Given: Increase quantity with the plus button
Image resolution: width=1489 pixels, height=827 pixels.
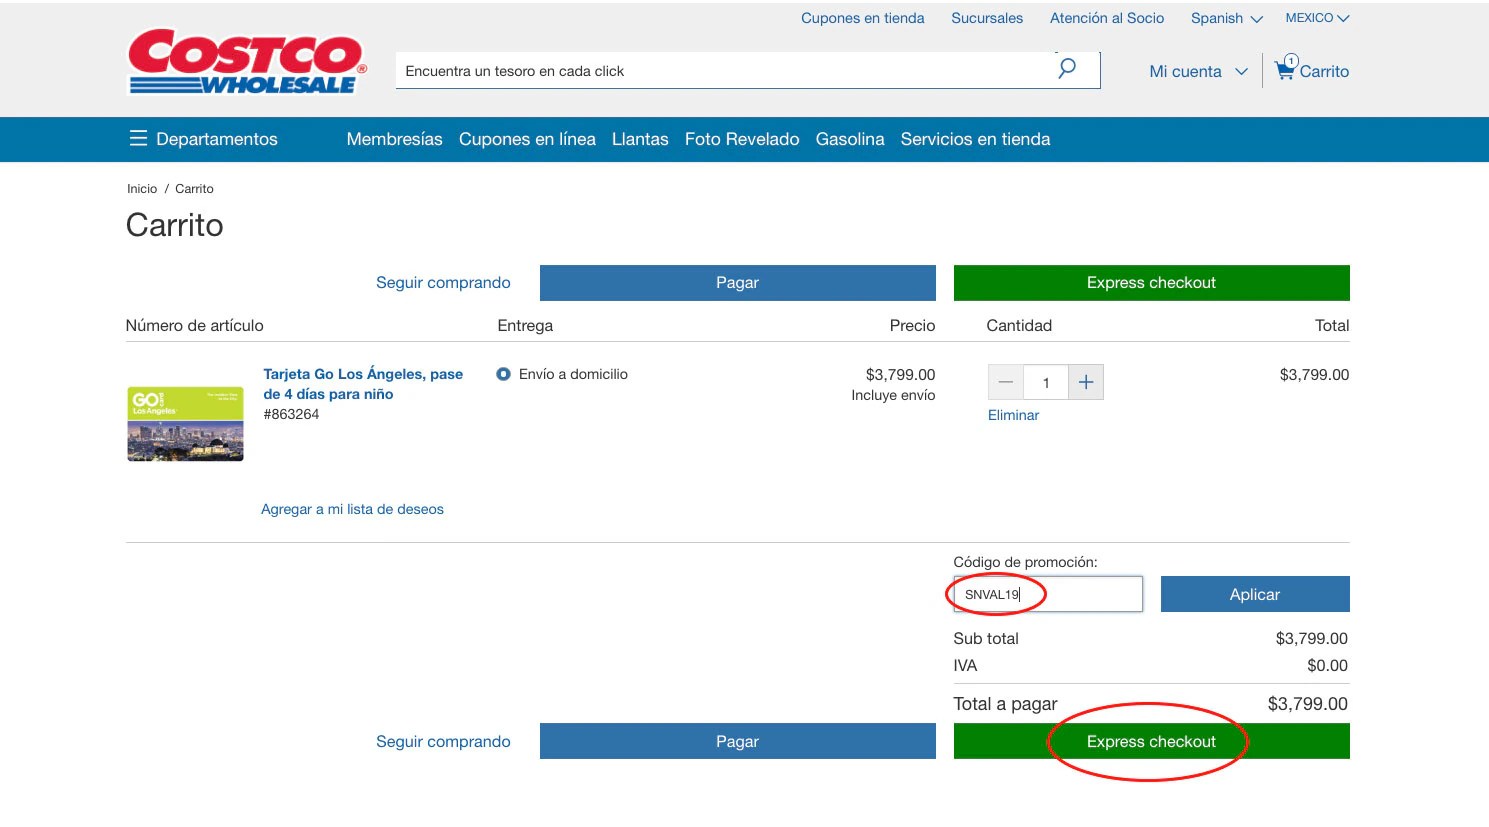Looking at the screenshot, I should coord(1086,382).
